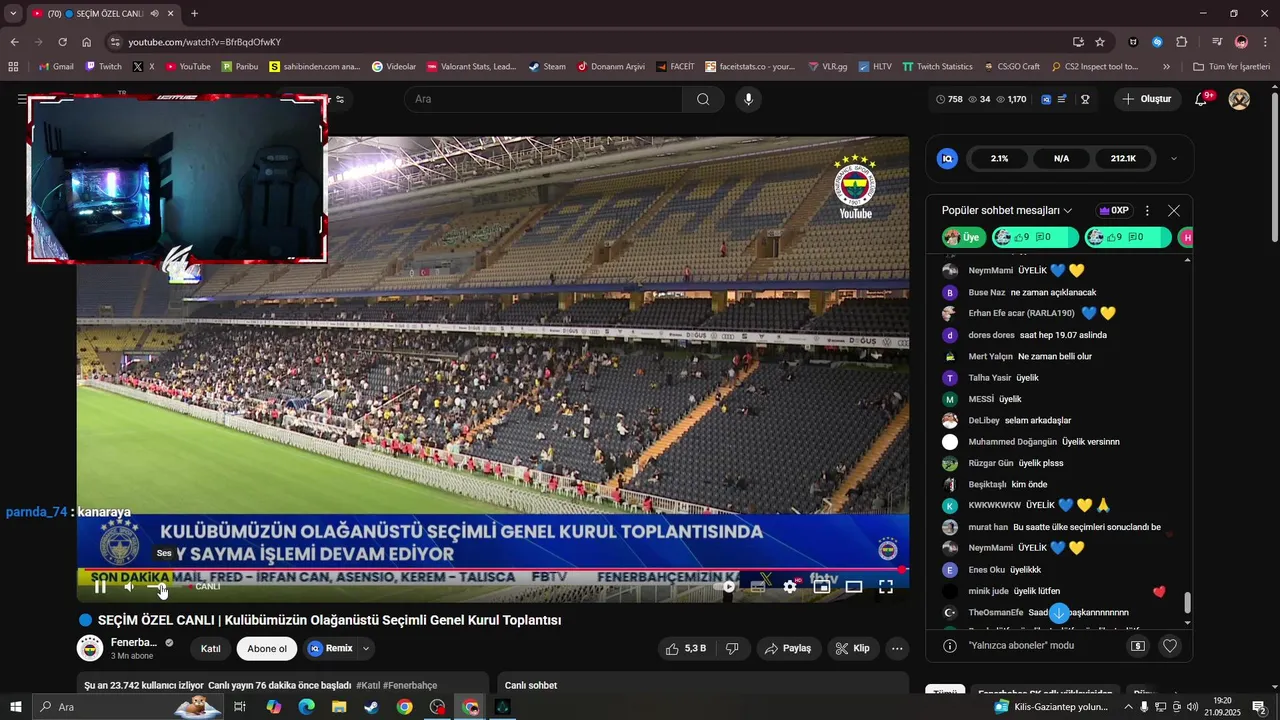Open the Tüm Yer İşaretleri folder
The width and height of the screenshot is (1280, 720).
point(1231,67)
